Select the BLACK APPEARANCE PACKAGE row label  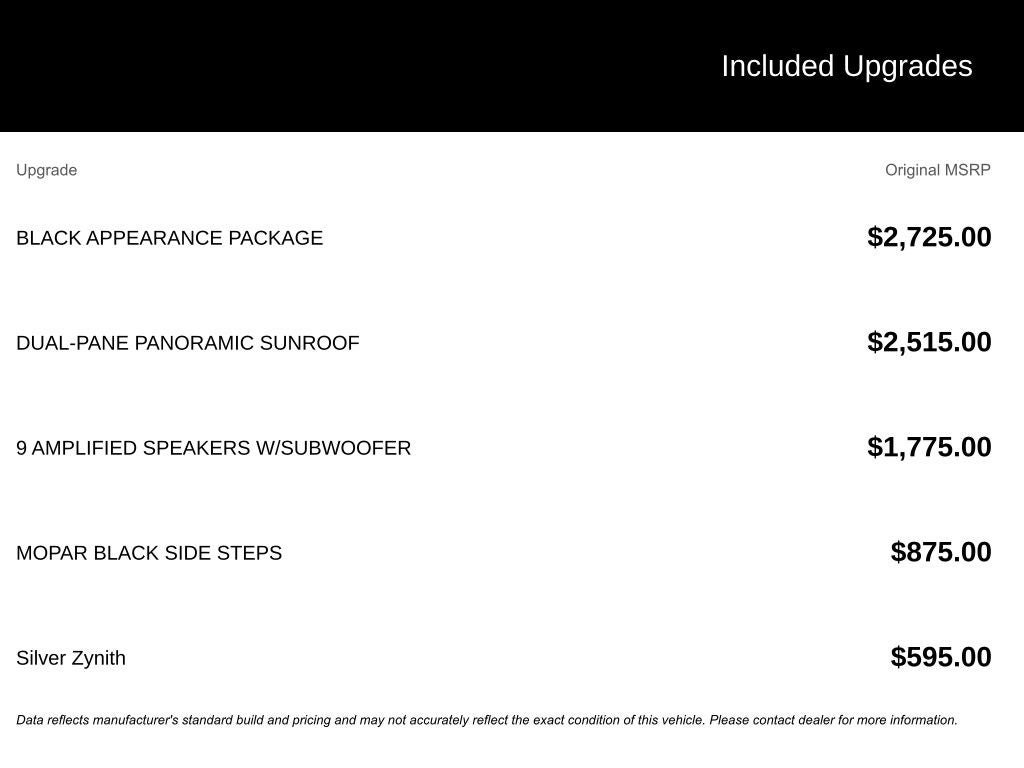click(x=169, y=238)
